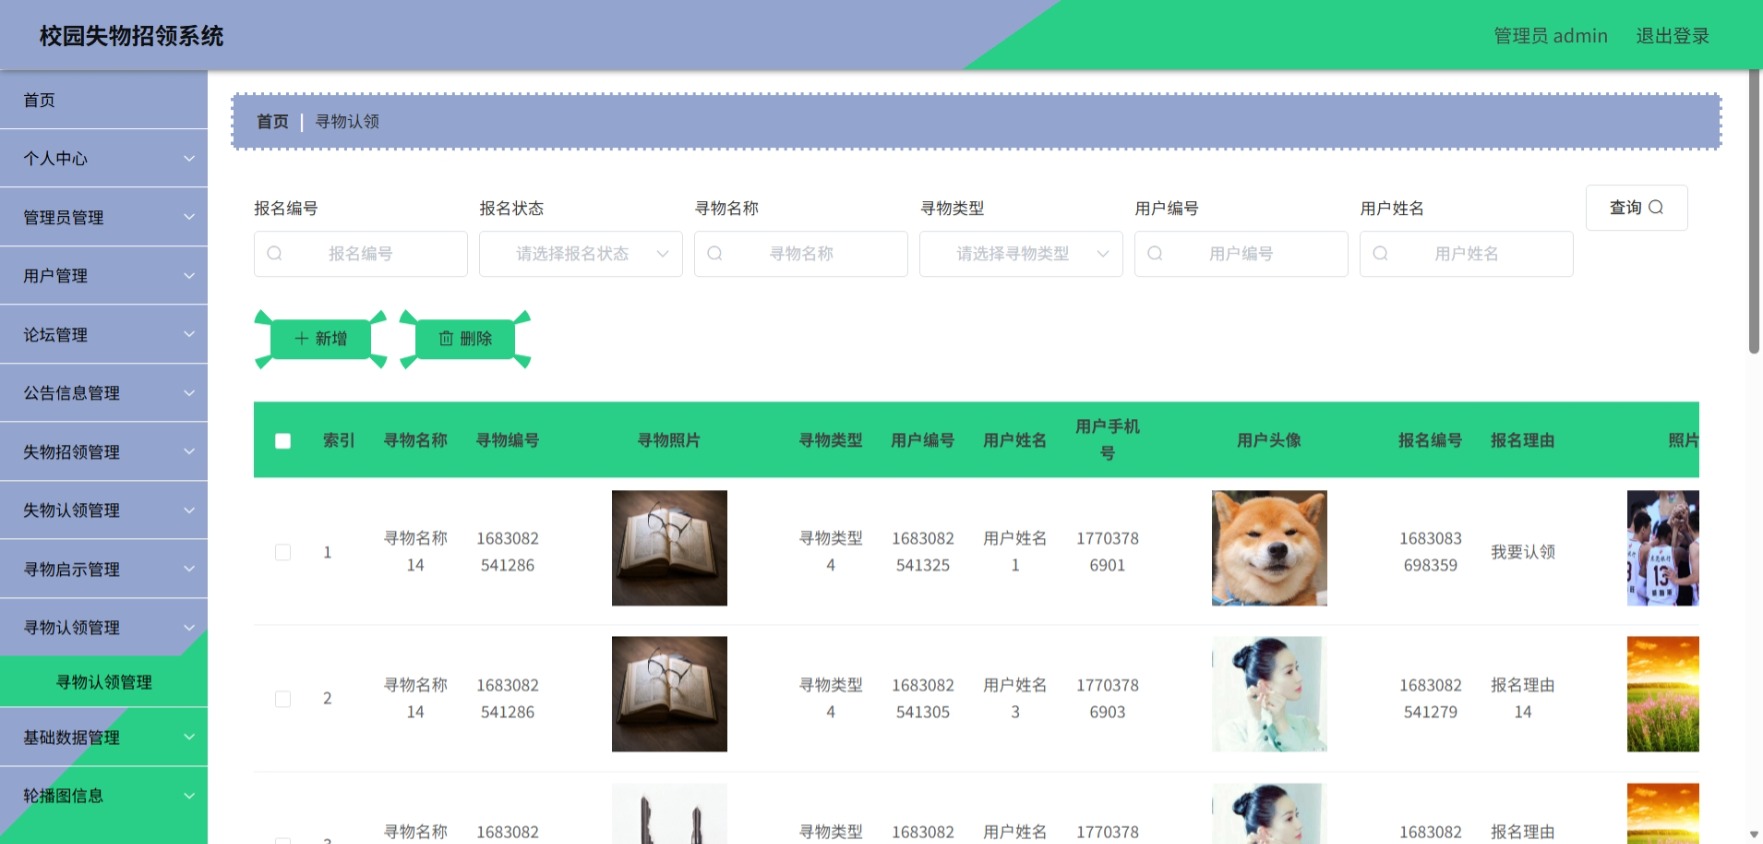Click 报名编号 1683083698359 cell
1763x844 pixels.
coord(1430,552)
